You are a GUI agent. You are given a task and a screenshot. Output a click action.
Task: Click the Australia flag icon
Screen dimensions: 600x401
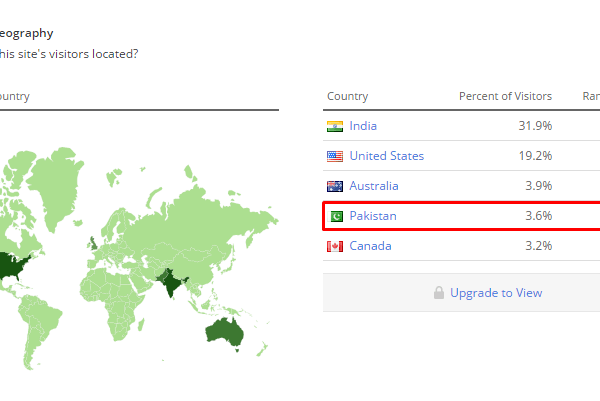335,186
